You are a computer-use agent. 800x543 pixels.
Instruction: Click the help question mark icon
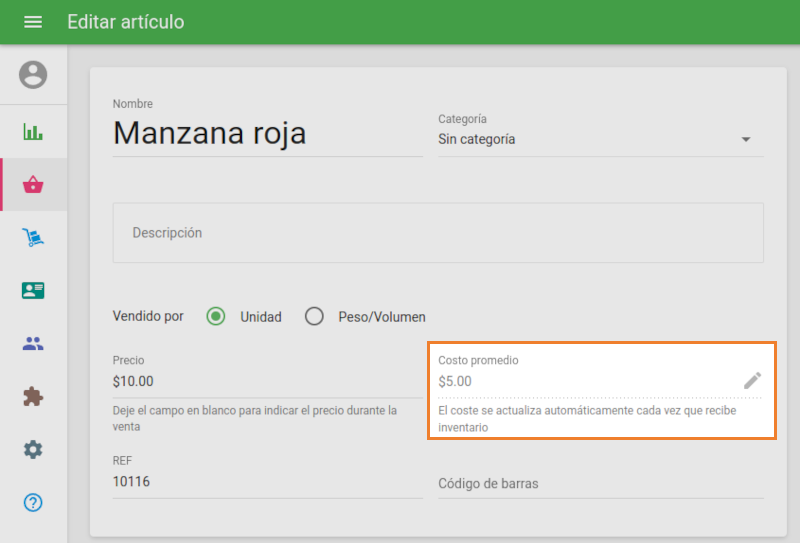point(33,502)
